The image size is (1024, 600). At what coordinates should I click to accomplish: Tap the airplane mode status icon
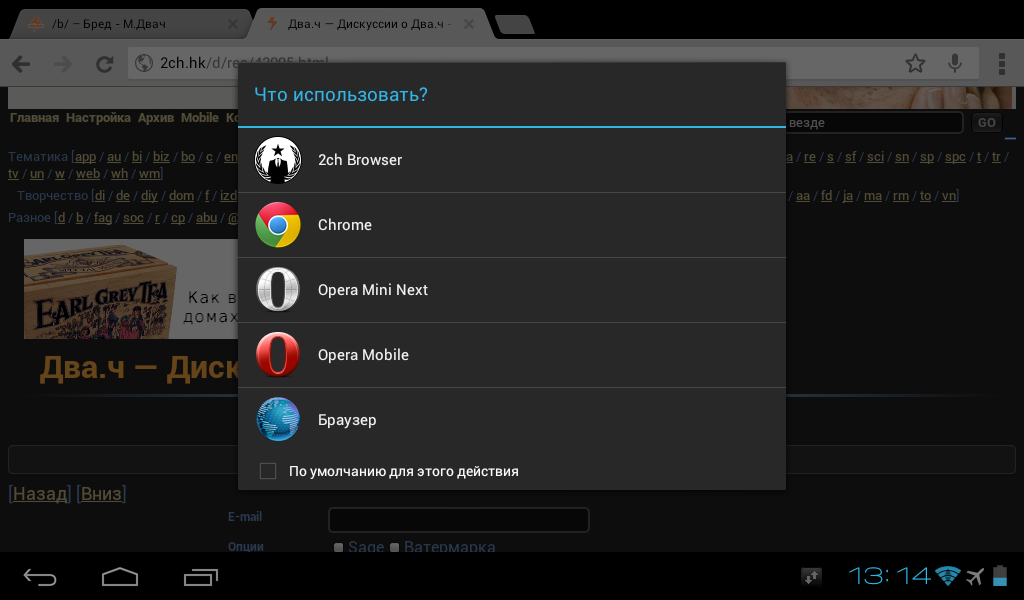pos(975,576)
